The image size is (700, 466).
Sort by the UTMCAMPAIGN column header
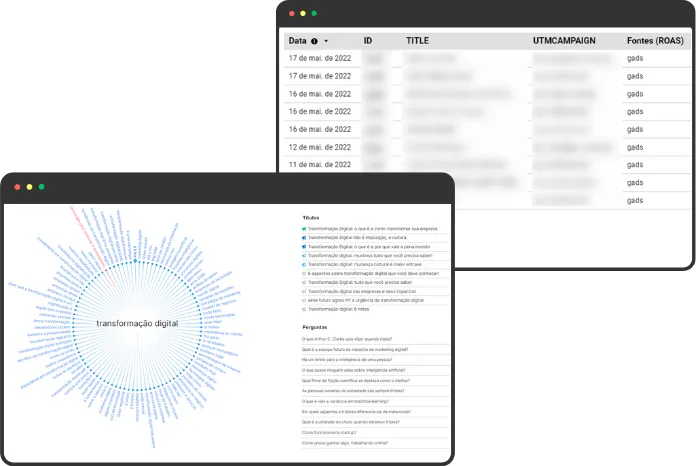tap(564, 41)
